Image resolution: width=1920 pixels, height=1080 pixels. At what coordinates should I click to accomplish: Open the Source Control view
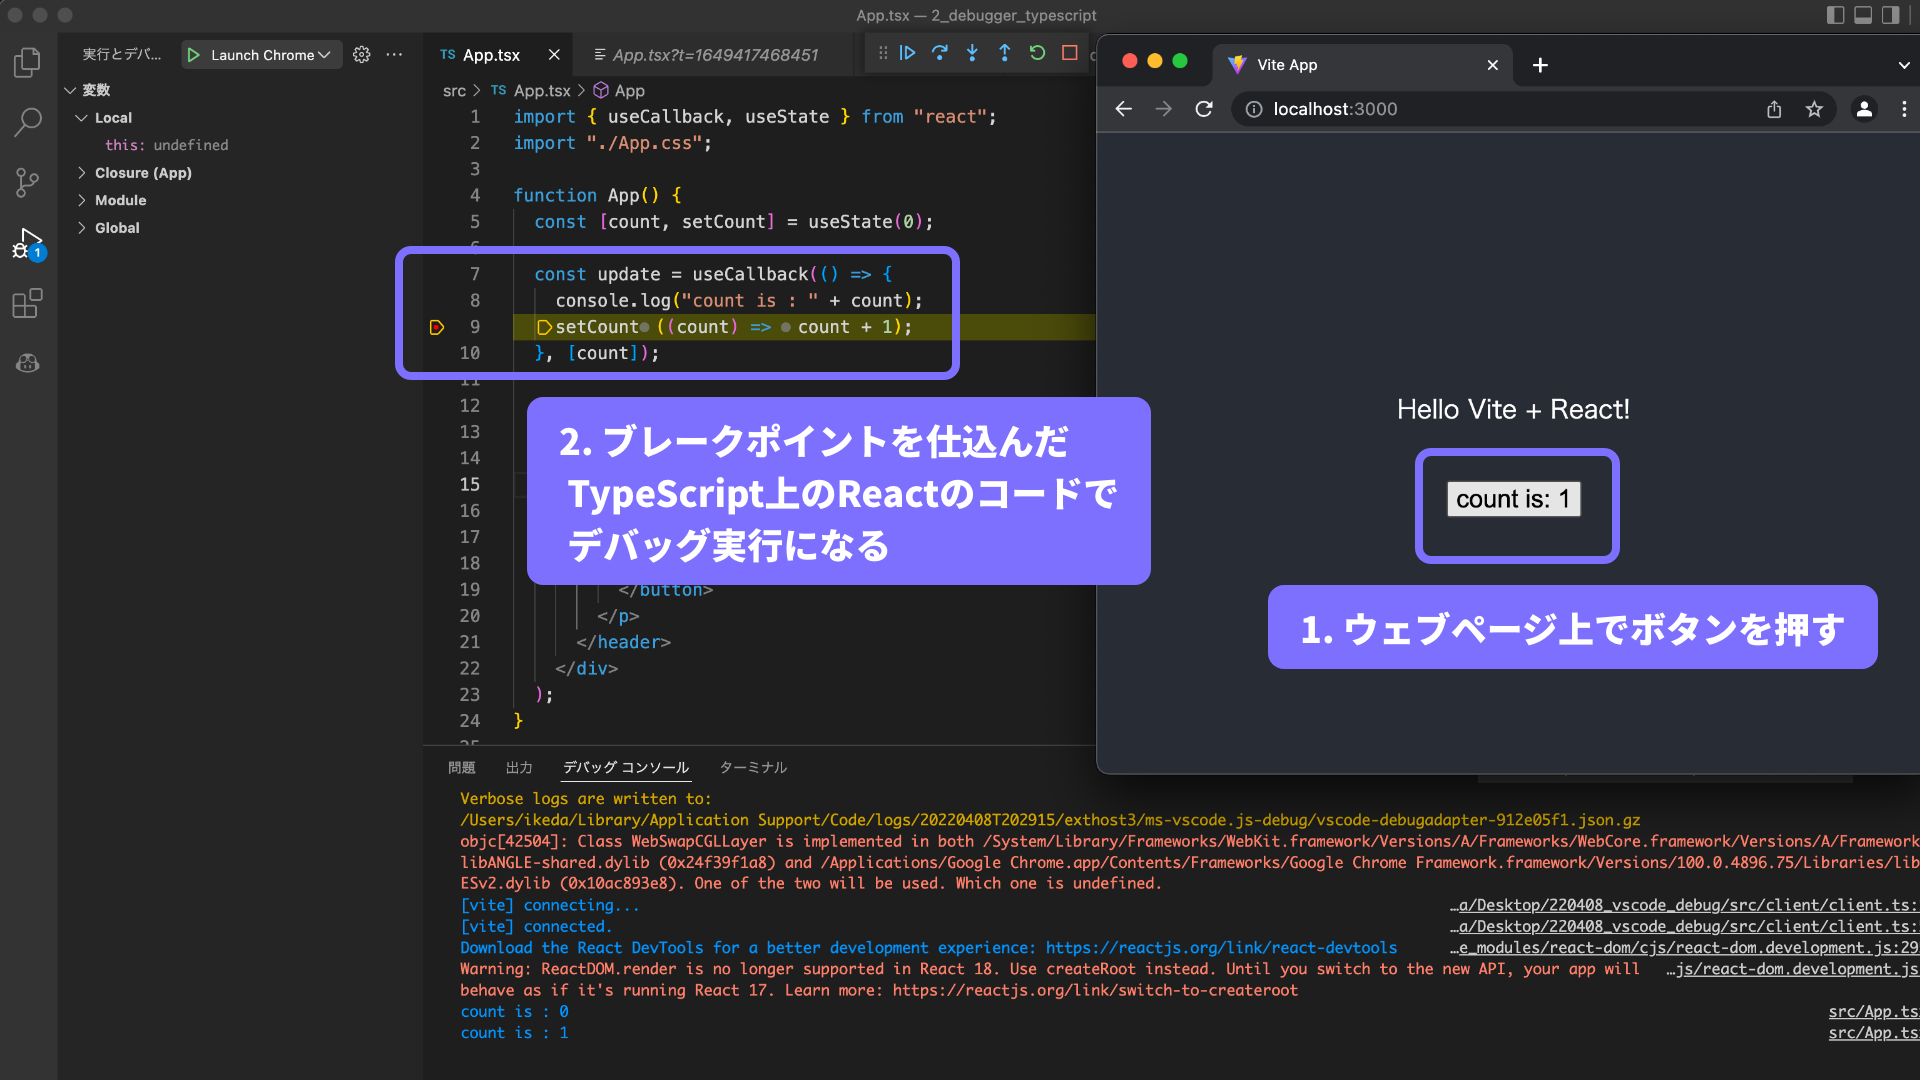[27, 182]
